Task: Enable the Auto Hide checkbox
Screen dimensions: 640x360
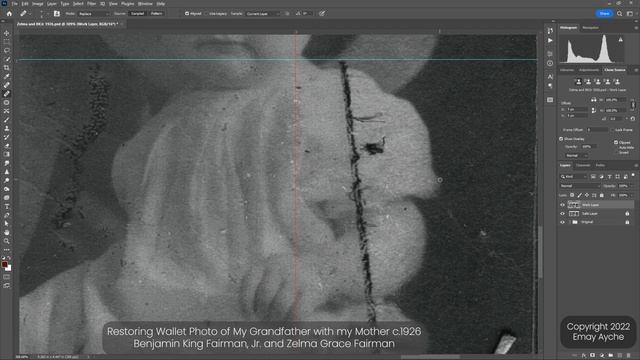Action: click(616, 147)
